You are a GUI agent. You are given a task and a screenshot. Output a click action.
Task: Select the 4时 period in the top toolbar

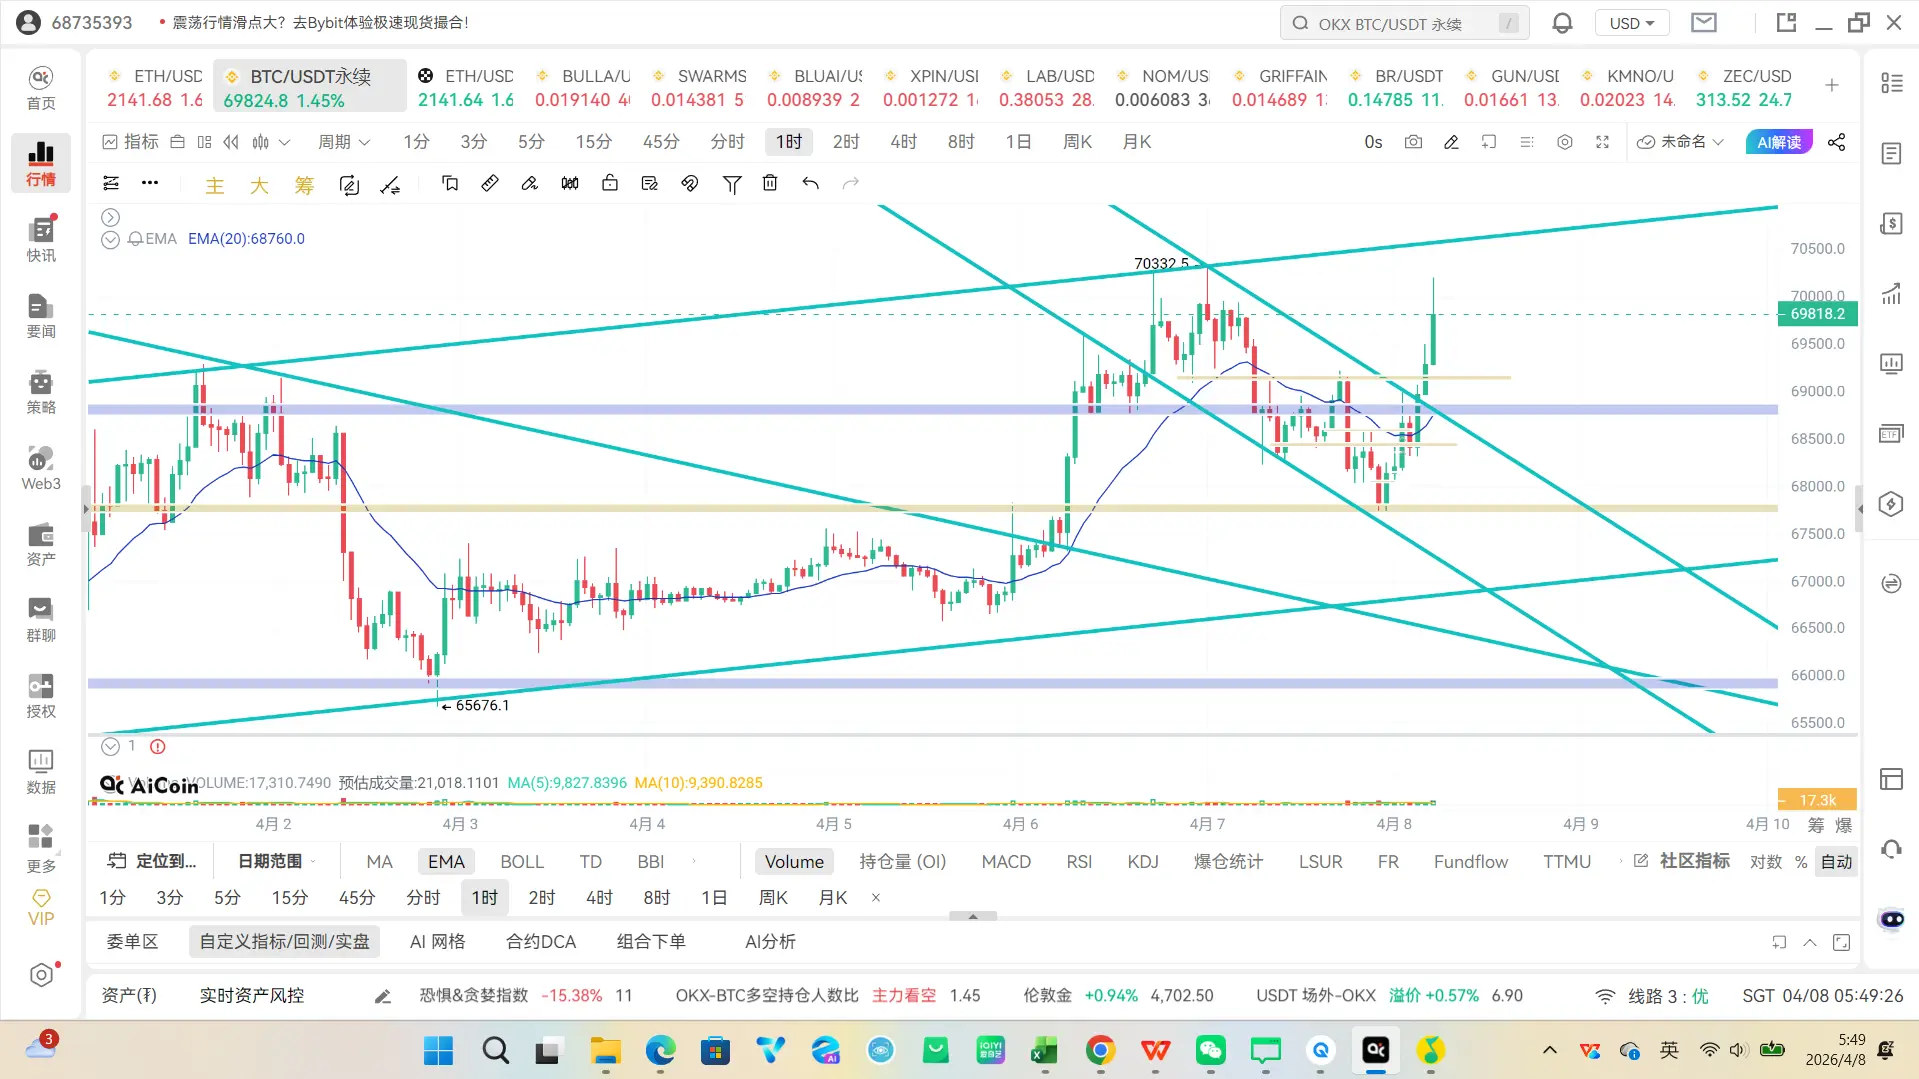click(x=903, y=142)
